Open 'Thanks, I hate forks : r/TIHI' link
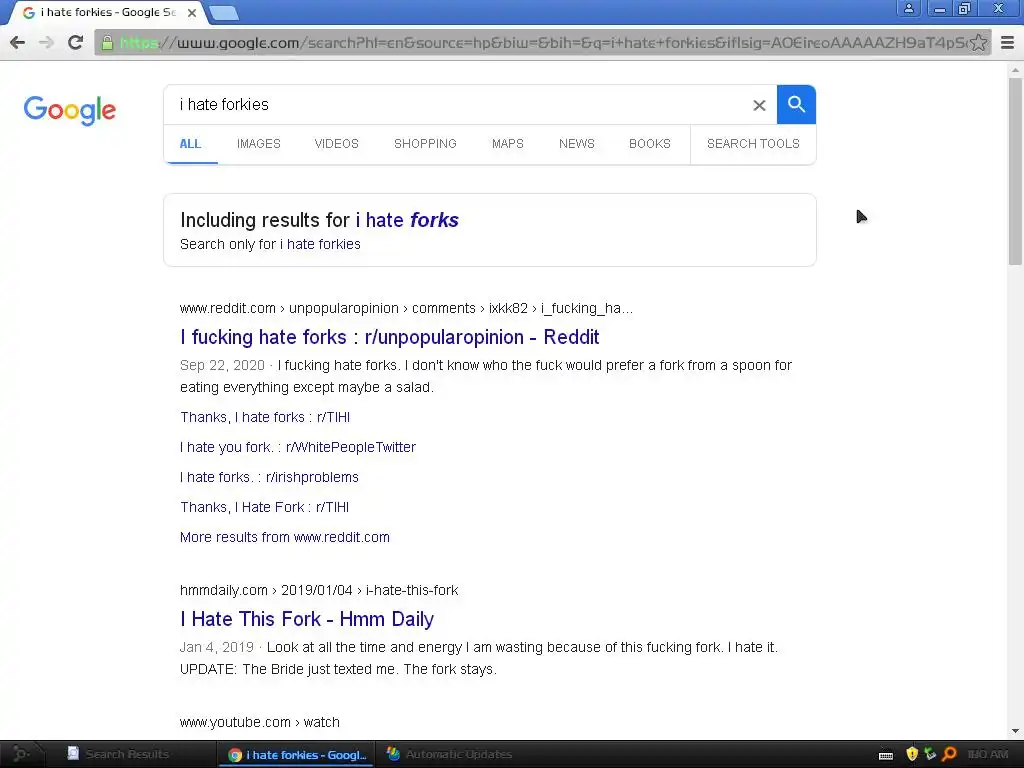 coord(264,417)
